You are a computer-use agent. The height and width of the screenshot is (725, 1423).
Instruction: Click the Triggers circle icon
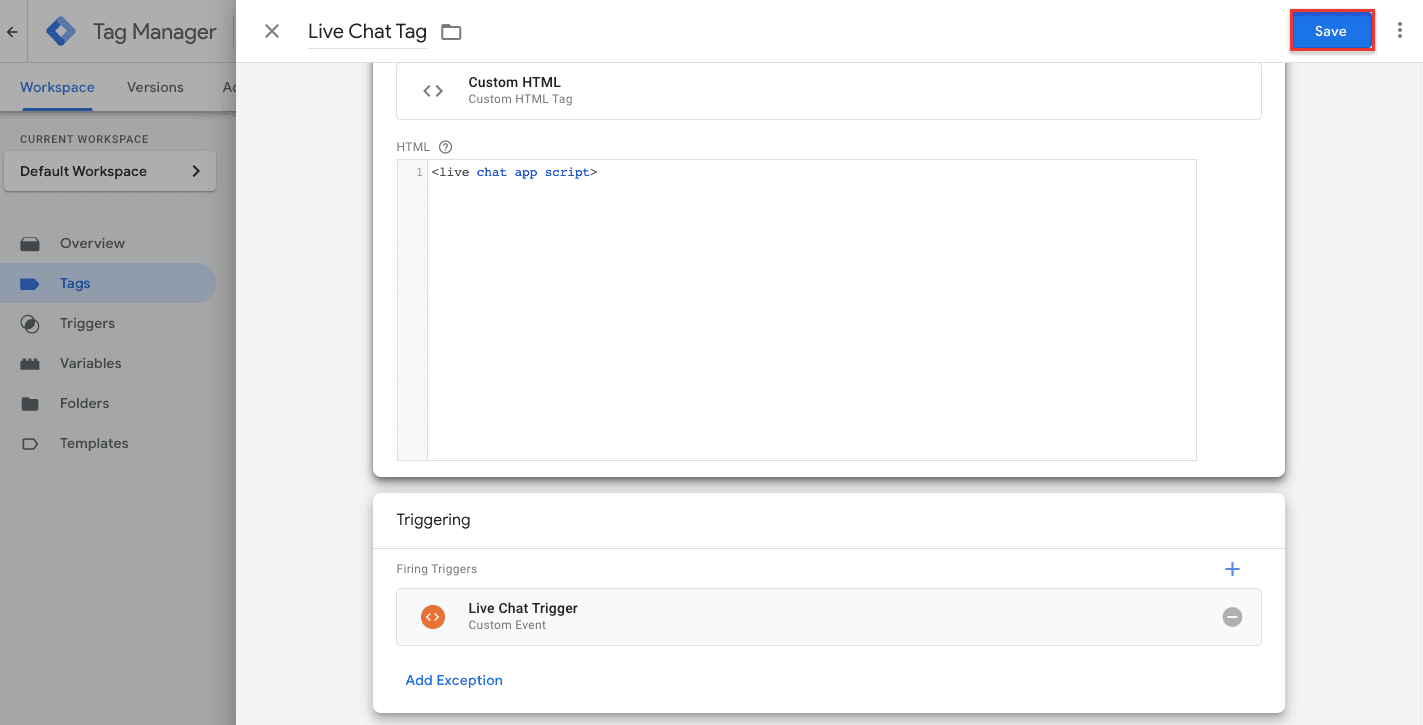(30, 323)
